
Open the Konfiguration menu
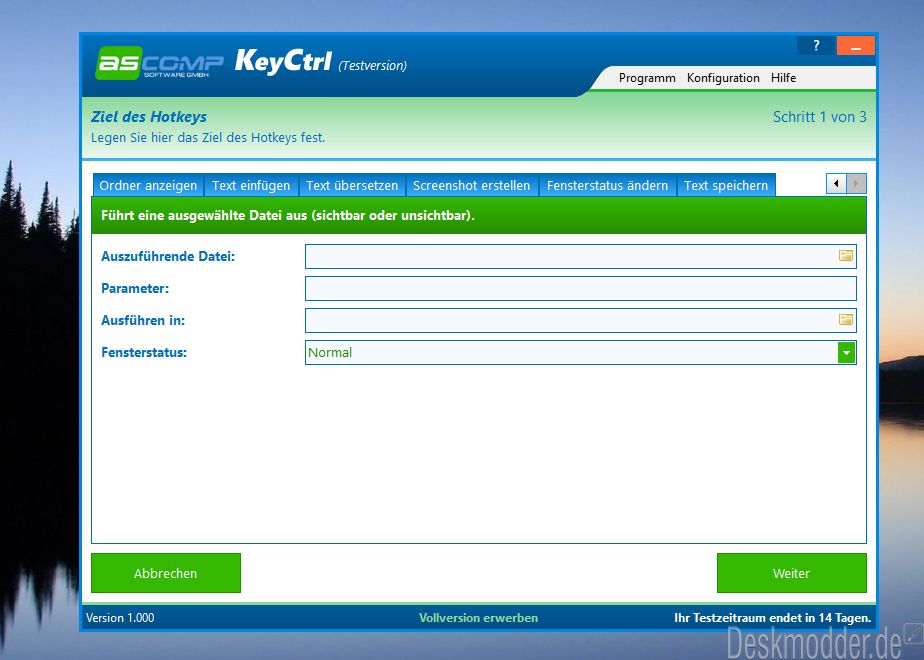click(x=723, y=78)
